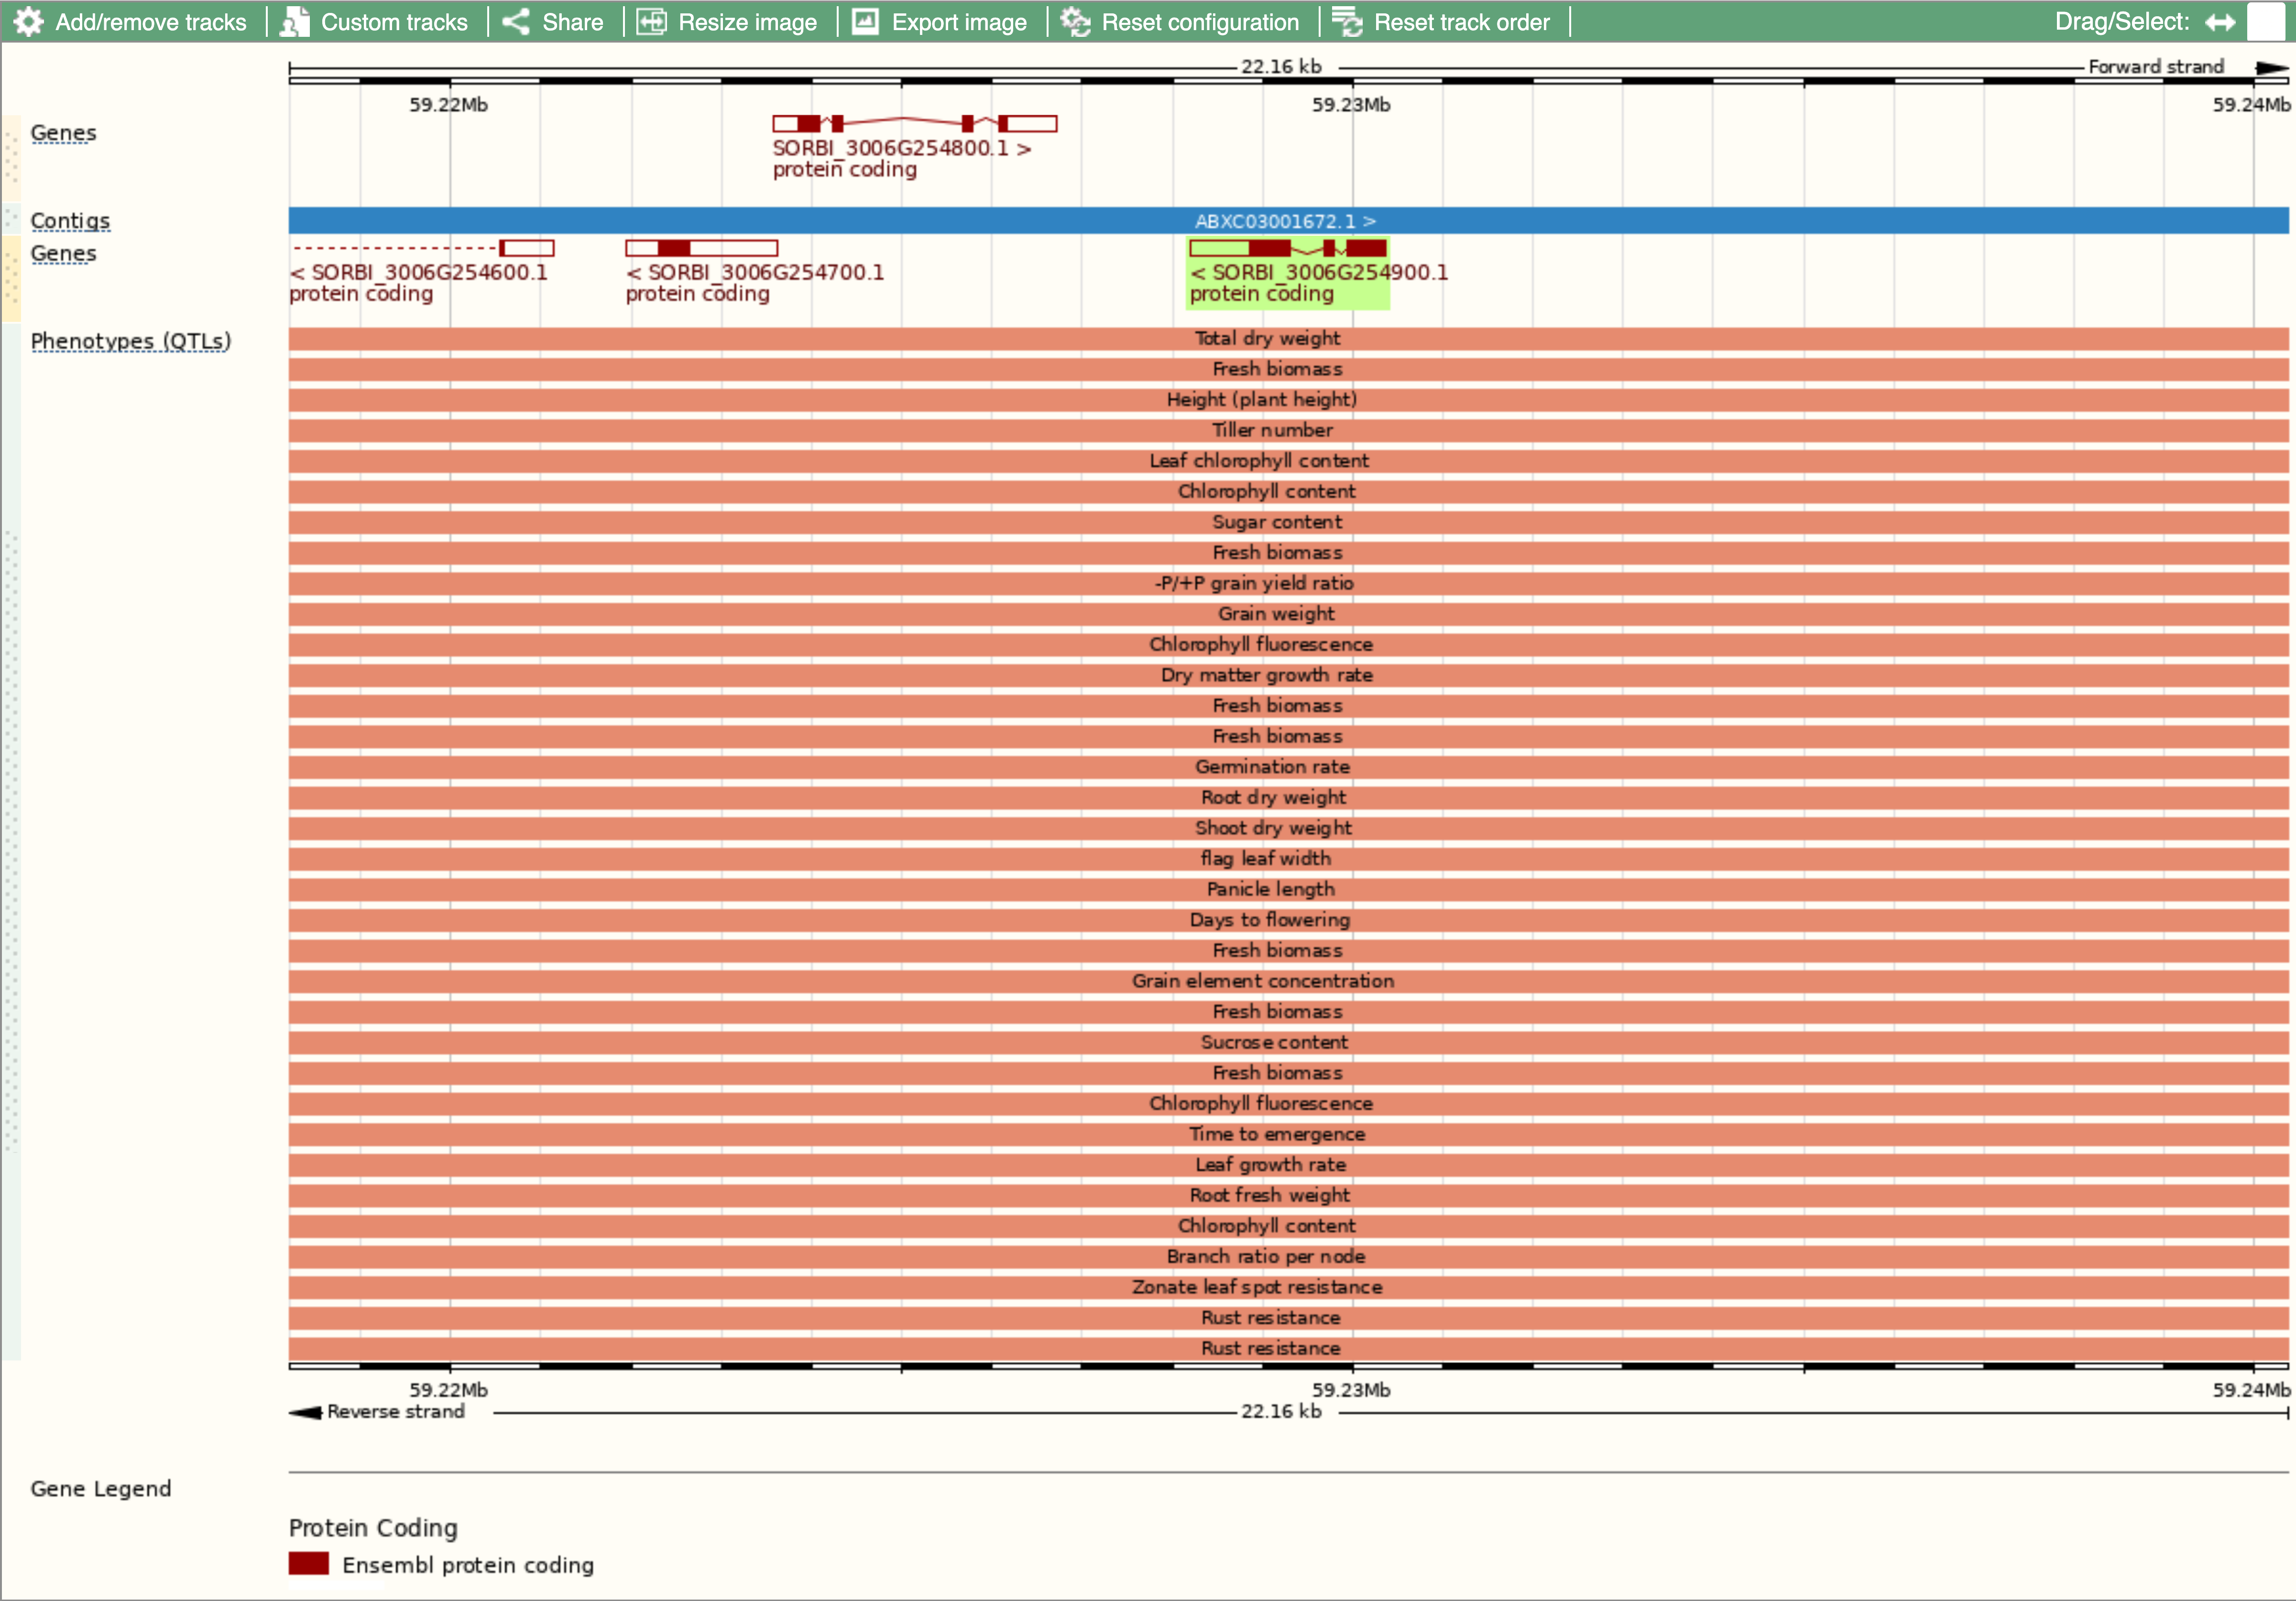This screenshot has height=1601, width=2296.
Task: Click the Reset track order icon
Action: pos(1347,21)
